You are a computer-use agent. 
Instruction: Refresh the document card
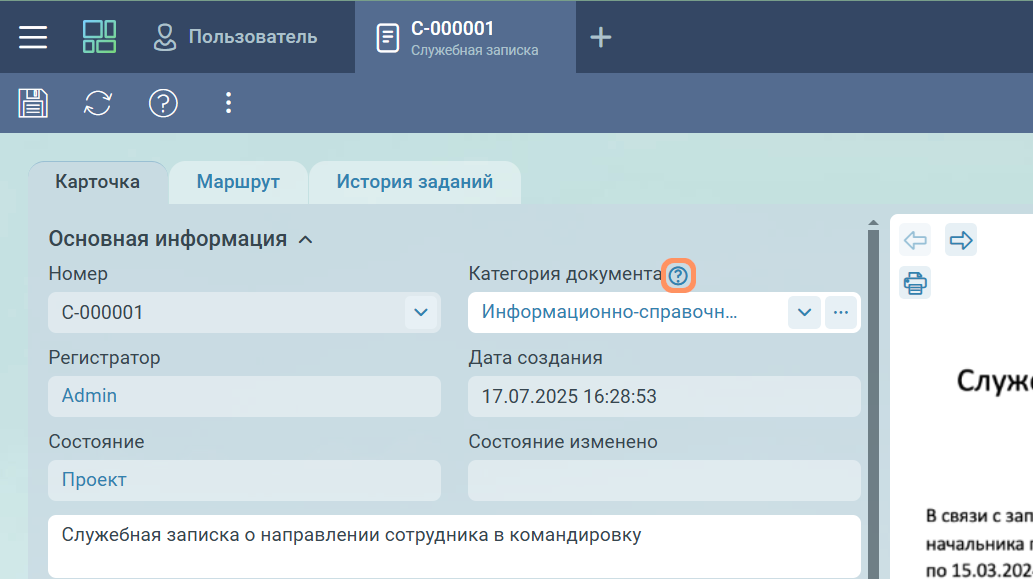[98, 102]
